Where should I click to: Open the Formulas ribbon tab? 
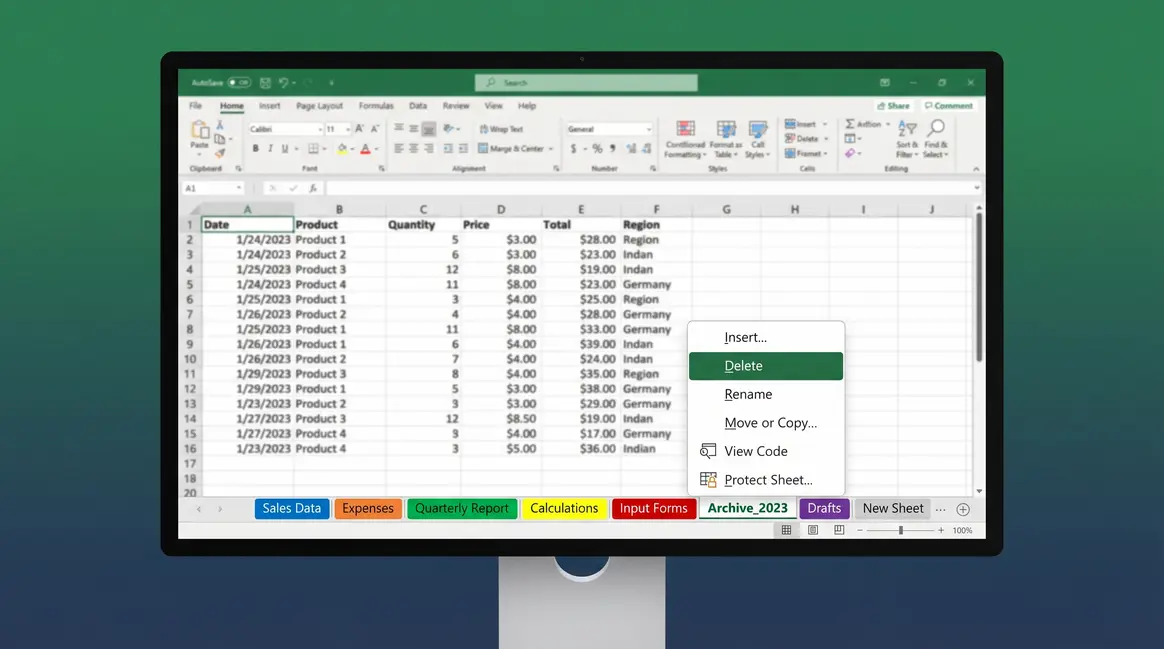coord(376,105)
